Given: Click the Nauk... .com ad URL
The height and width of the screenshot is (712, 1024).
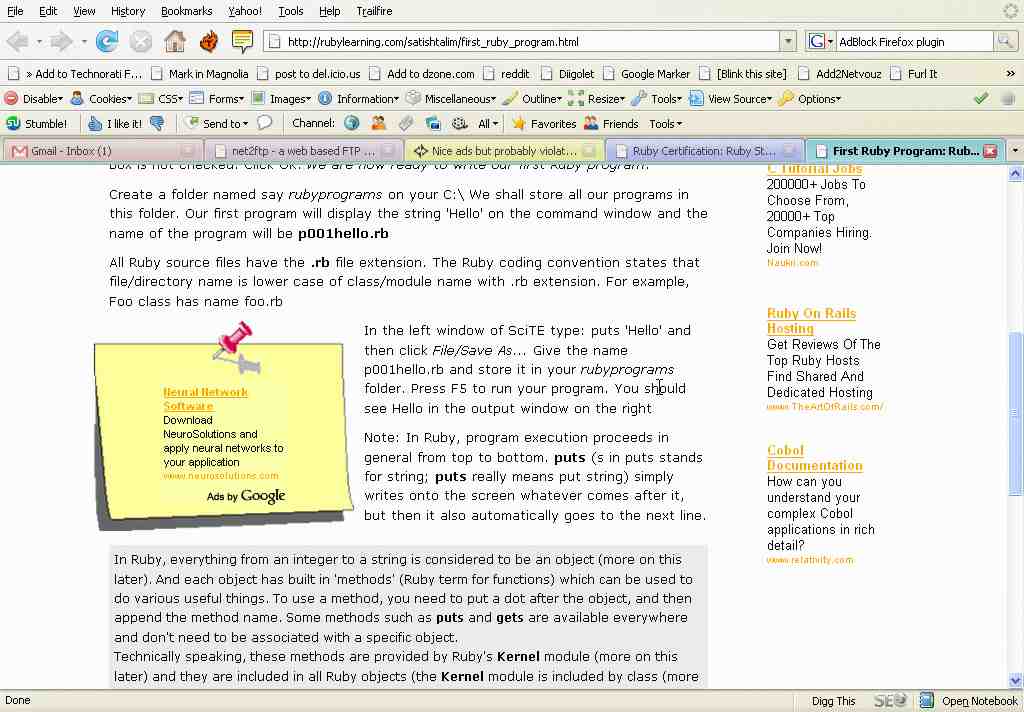Looking at the screenshot, I should [x=792, y=263].
